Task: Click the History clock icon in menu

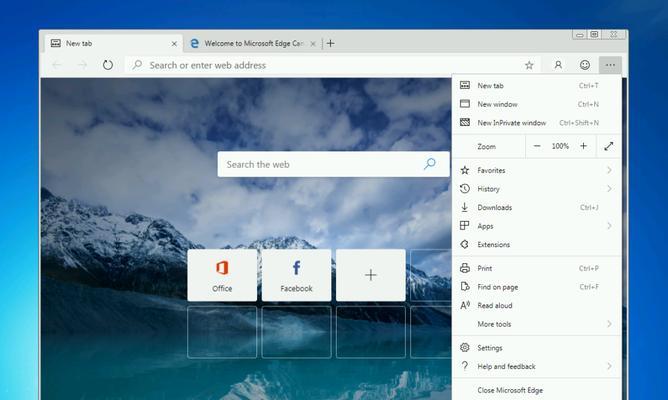Action: point(465,188)
